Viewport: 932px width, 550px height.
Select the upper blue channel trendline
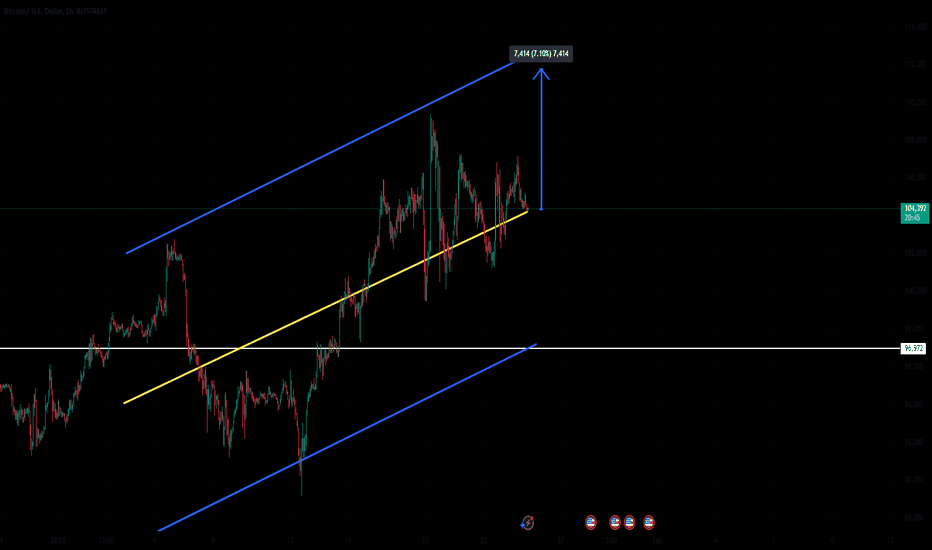point(321,156)
